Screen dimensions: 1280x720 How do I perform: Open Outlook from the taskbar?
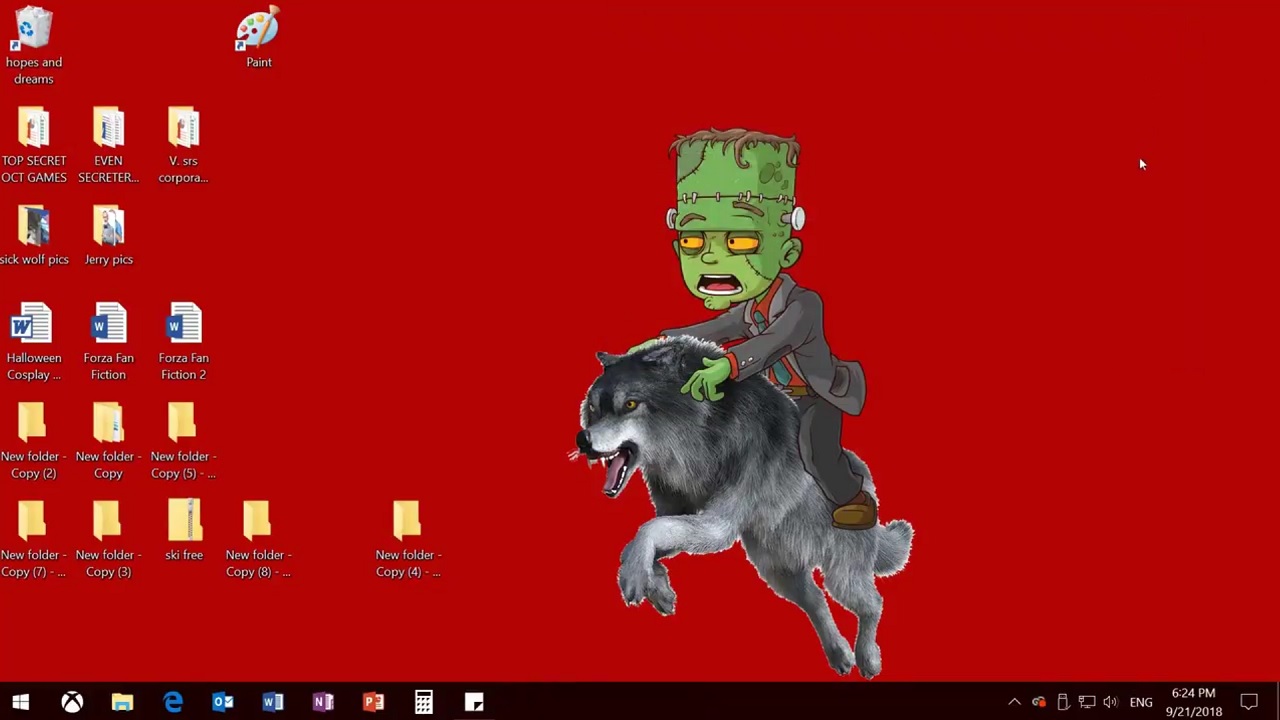223,702
